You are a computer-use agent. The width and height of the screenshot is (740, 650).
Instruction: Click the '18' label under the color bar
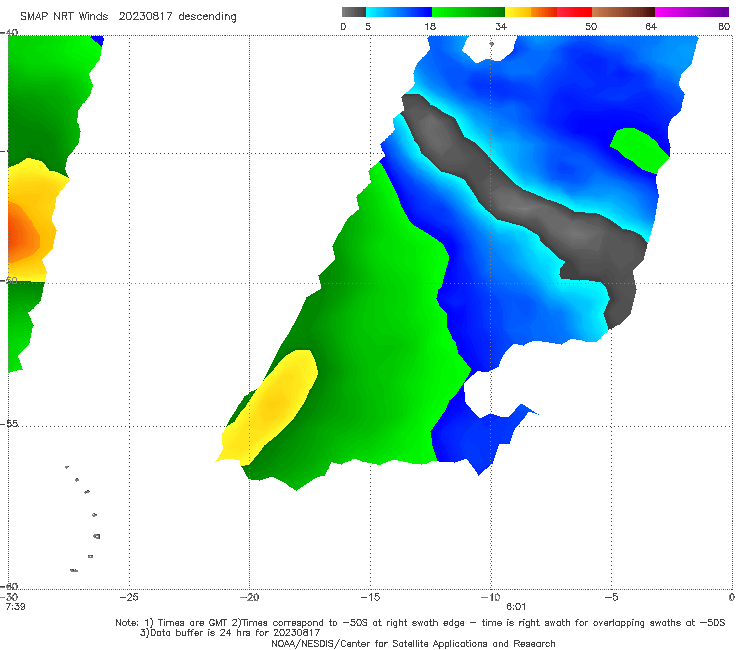pos(430,26)
